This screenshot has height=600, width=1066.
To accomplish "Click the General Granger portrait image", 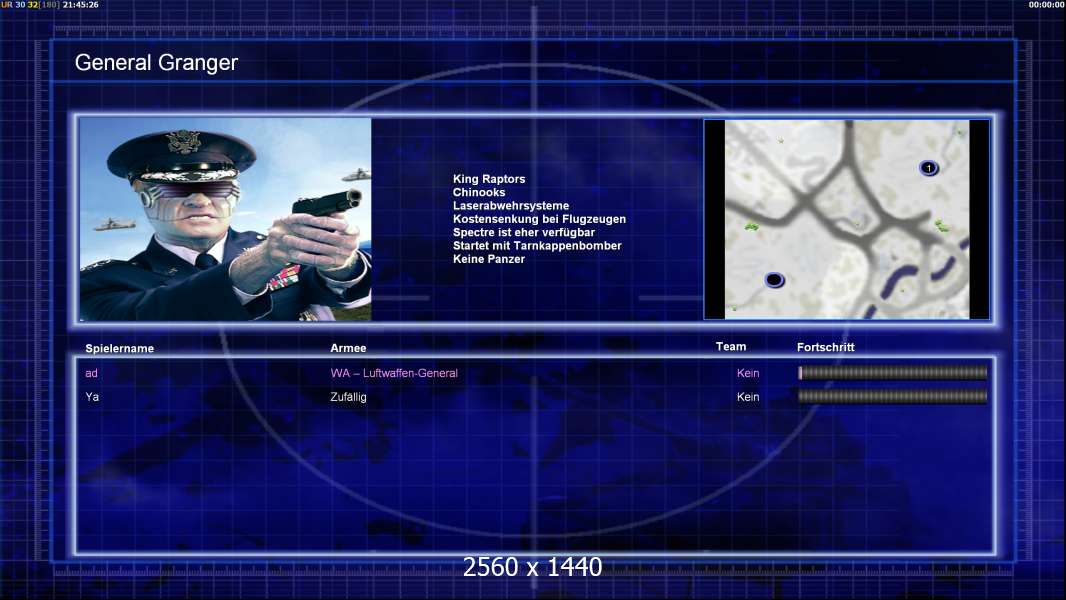I will coord(225,219).
